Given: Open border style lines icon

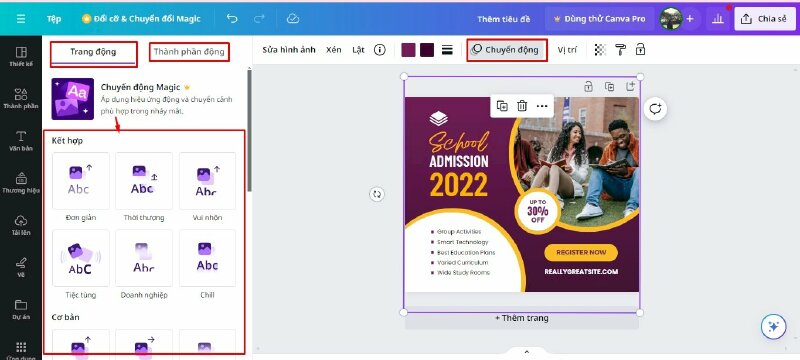Looking at the screenshot, I should pos(447,50).
